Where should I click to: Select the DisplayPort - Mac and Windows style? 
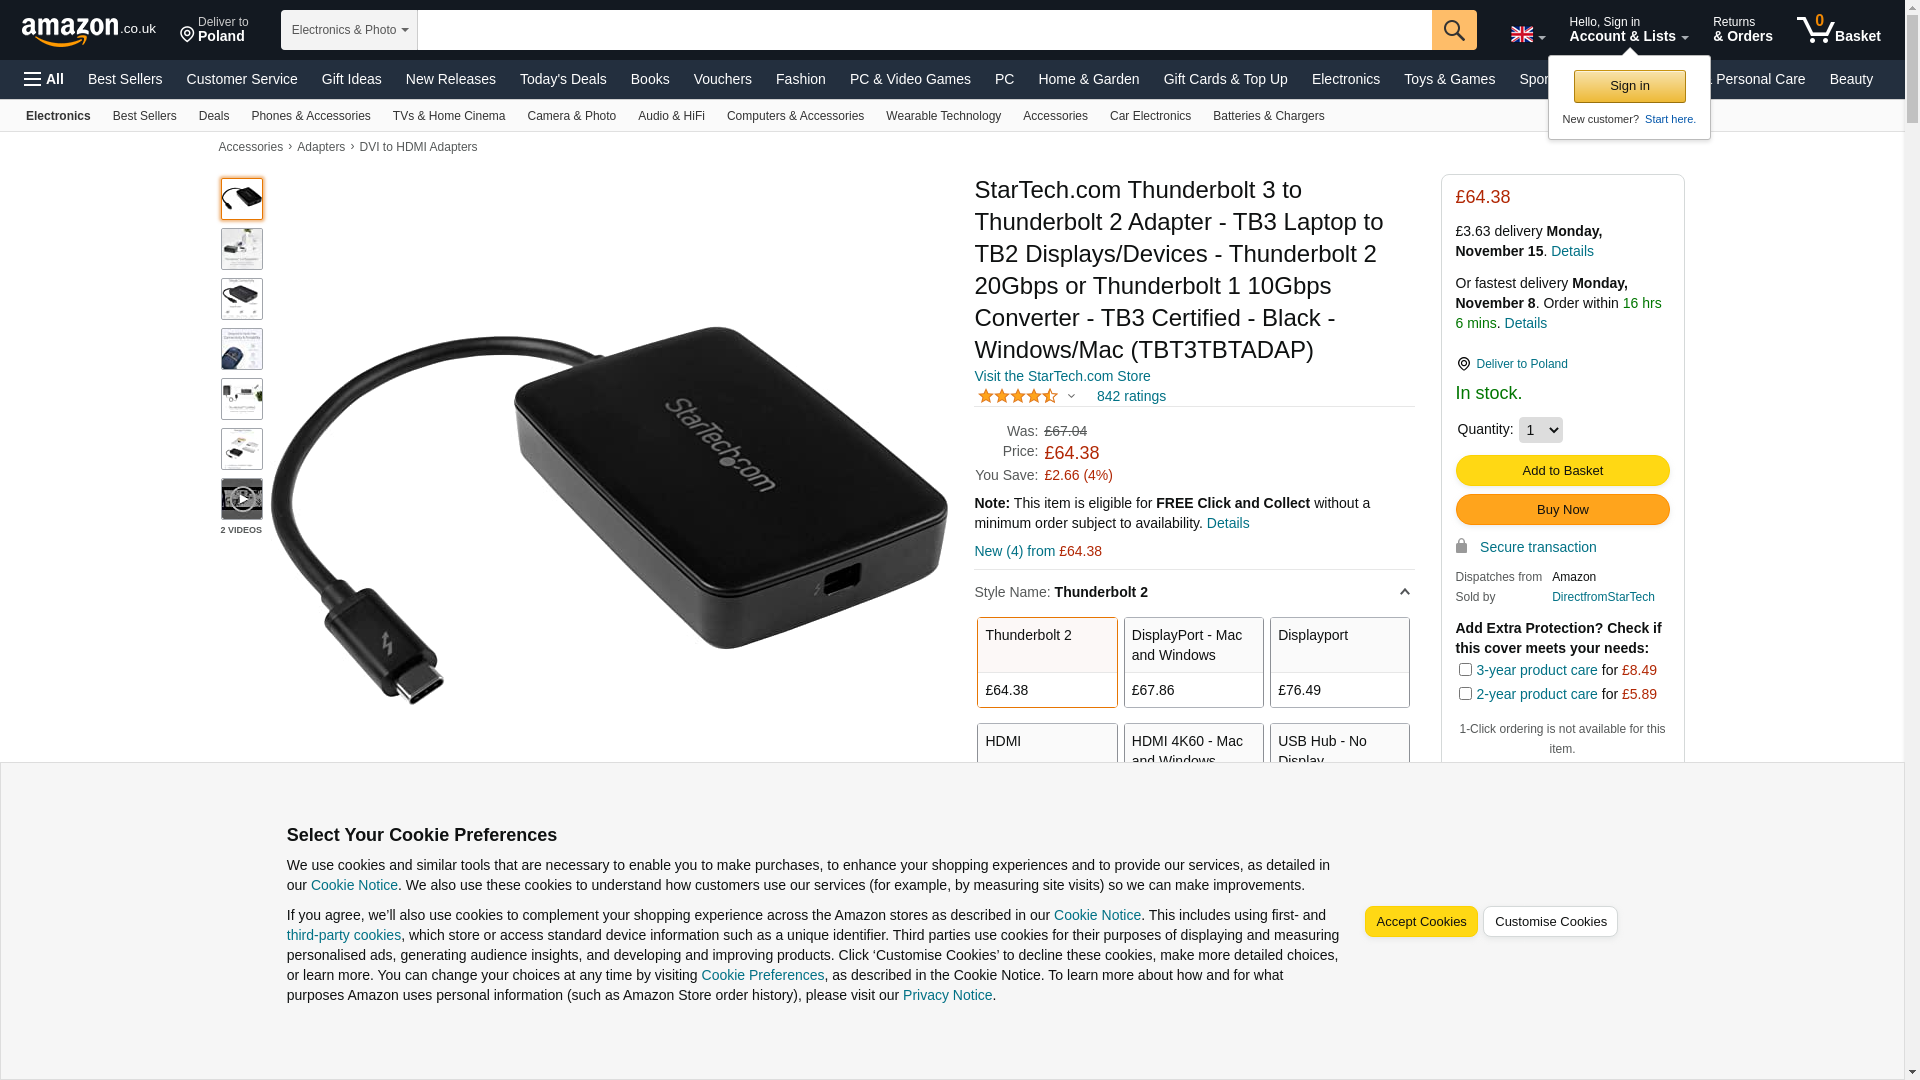tap(1193, 662)
